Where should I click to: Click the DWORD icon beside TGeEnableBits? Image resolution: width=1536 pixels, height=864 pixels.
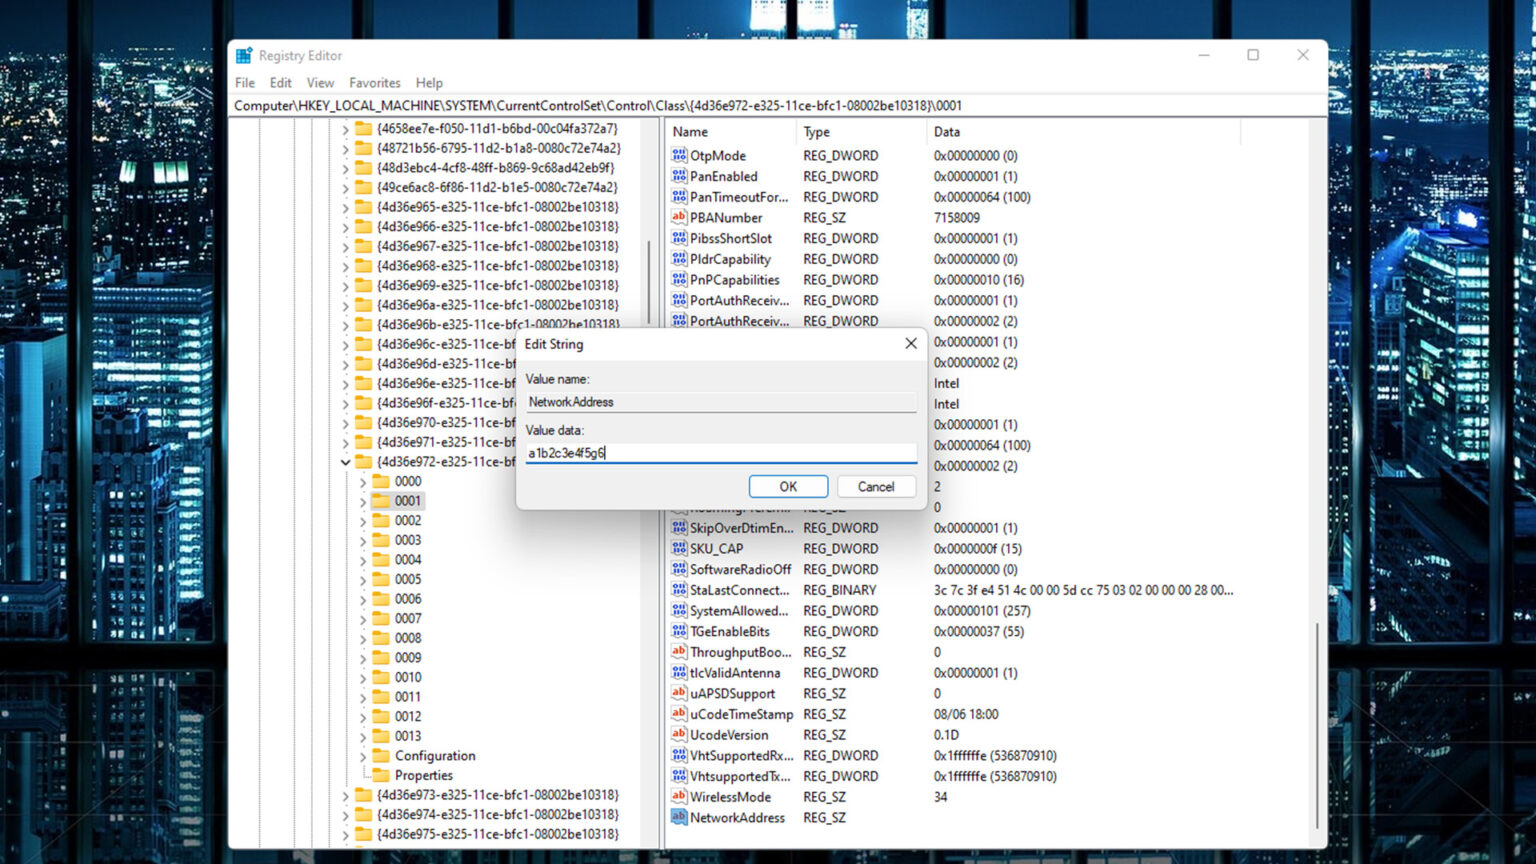click(678, 631)
